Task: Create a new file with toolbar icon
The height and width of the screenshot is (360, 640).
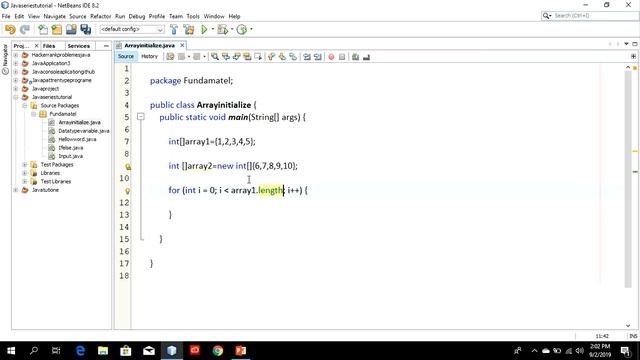Action: [x=42, y=29]
